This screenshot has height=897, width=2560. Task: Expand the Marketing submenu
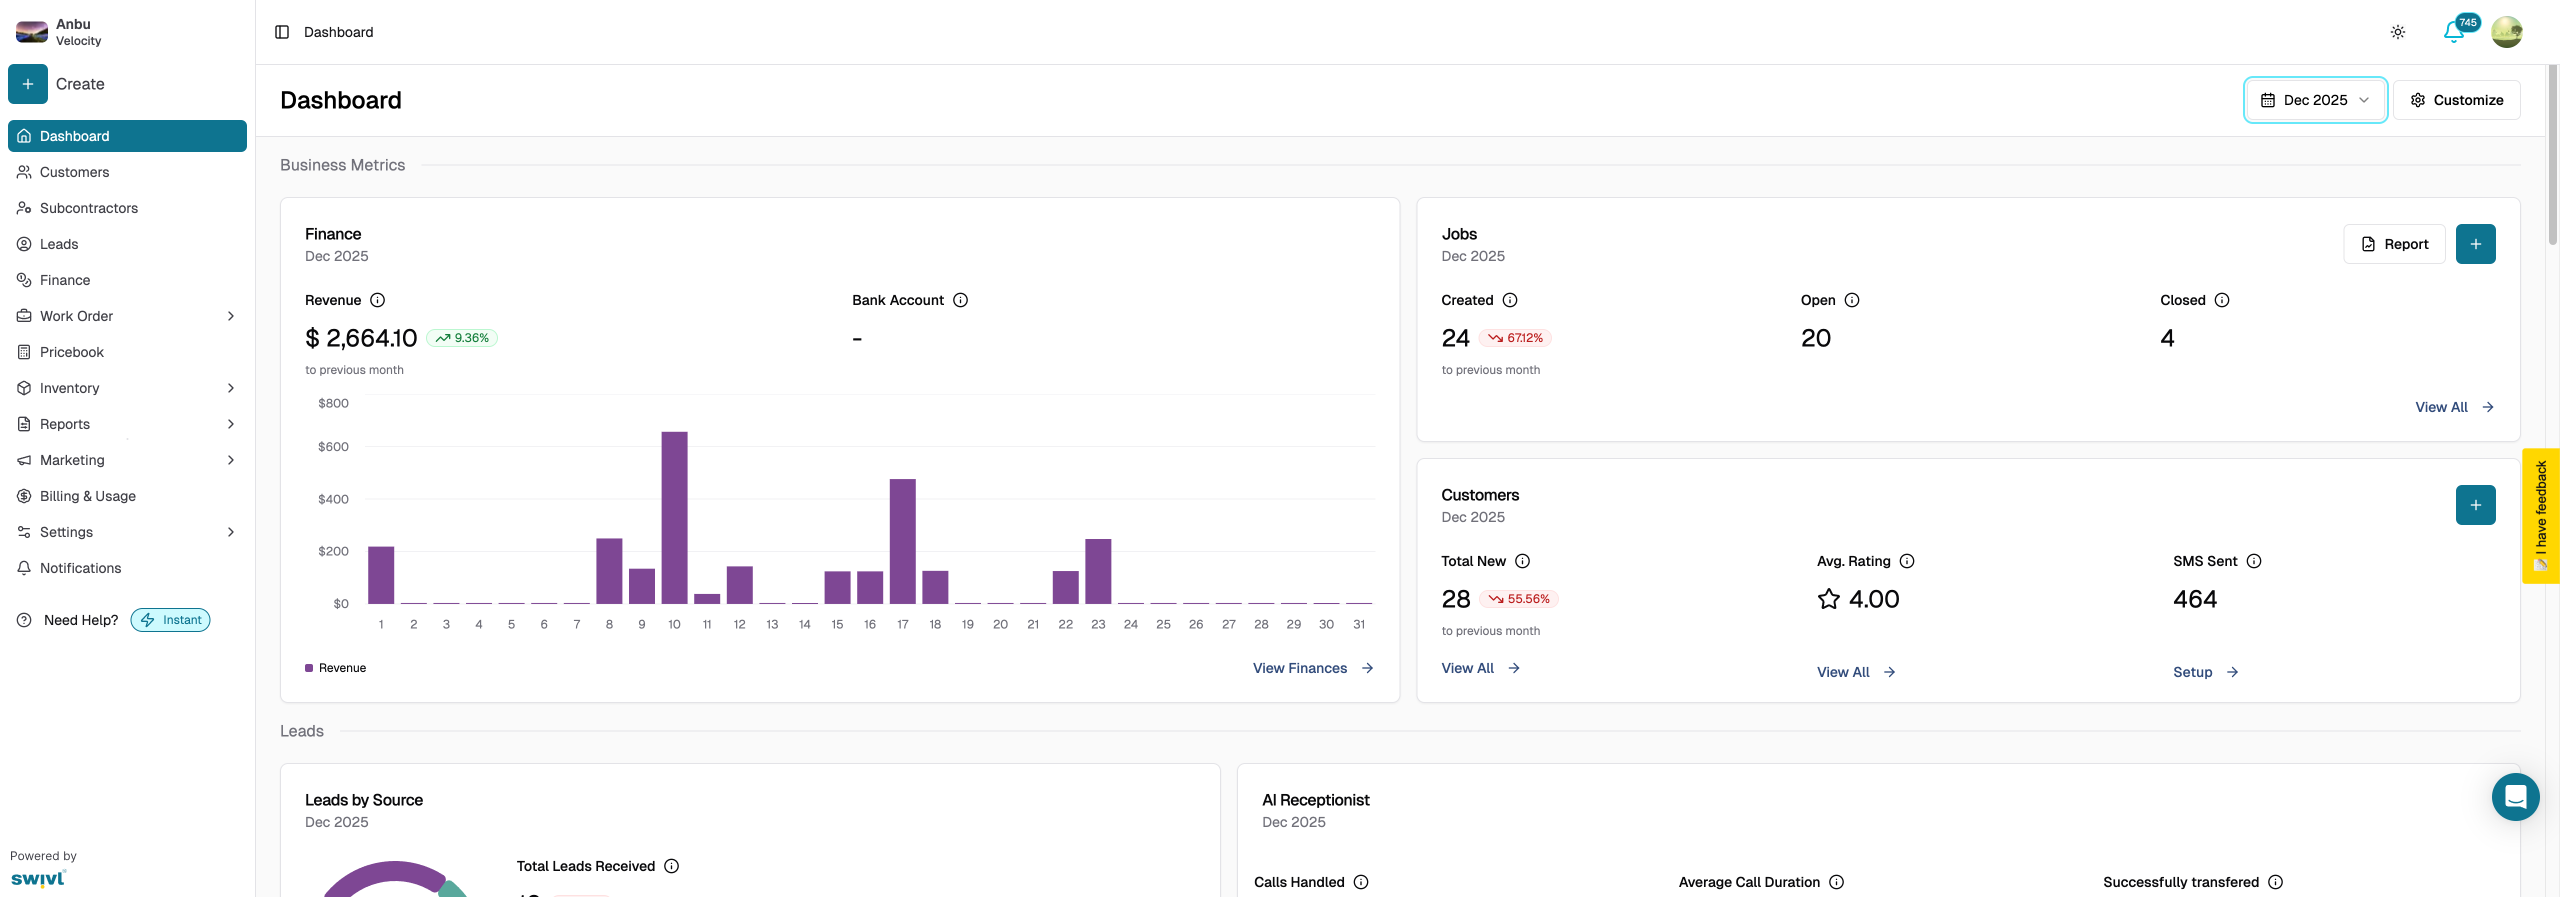click(x=231, y=460)
